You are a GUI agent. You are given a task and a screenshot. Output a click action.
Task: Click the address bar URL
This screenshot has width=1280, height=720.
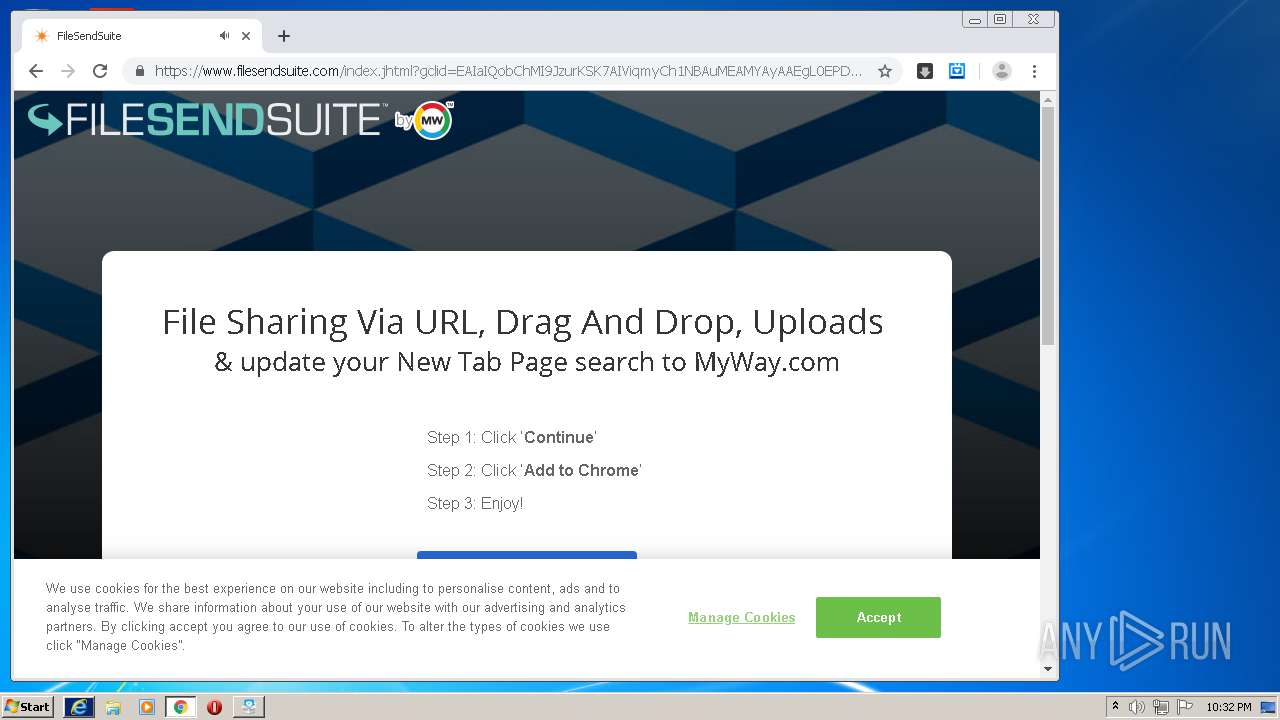[x=508, y=71]
